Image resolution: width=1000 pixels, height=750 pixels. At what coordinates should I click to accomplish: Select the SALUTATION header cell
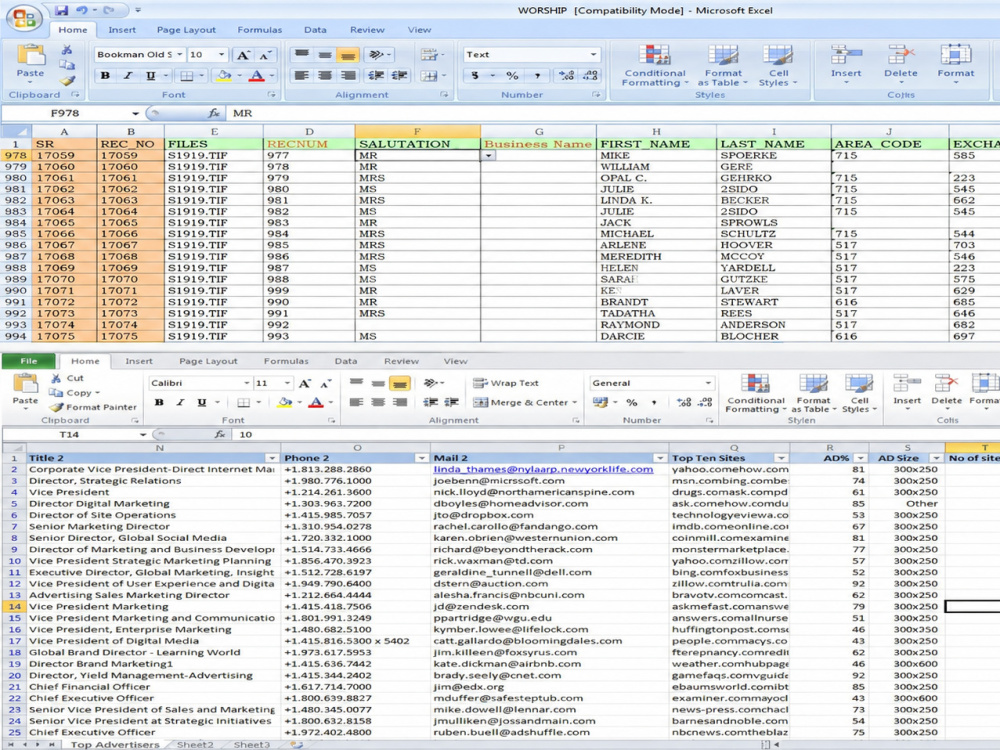417,144
